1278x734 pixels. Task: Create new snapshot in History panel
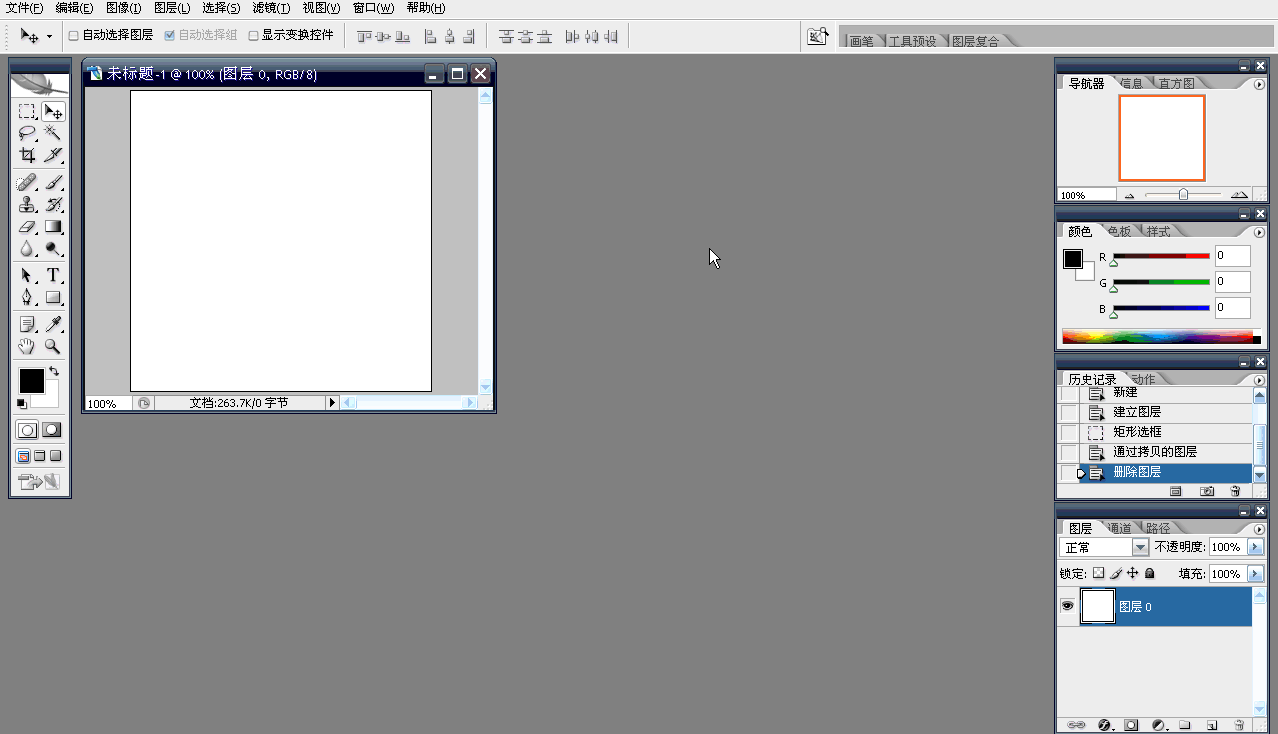click(1207, 492)
